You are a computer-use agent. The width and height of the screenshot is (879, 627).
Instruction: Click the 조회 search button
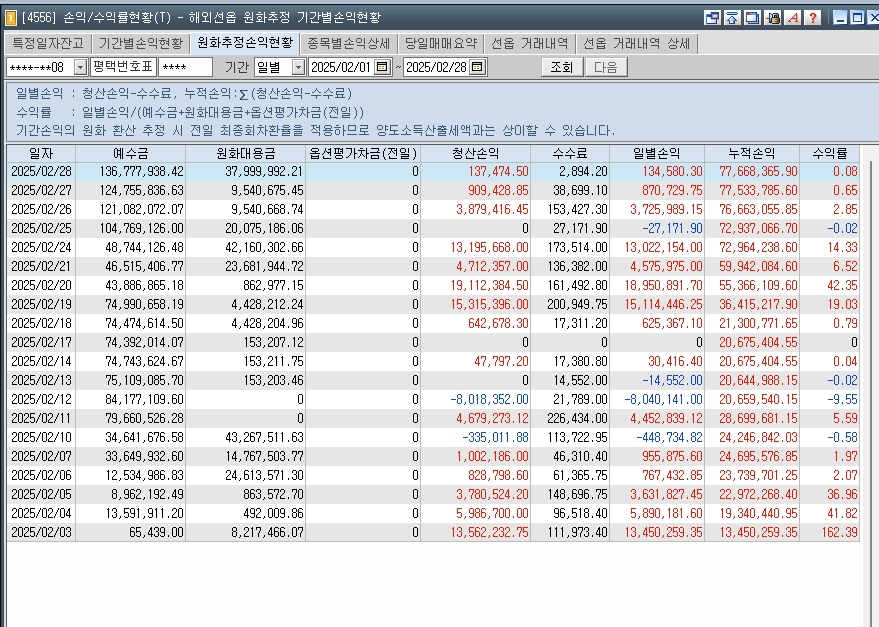[561, 67]
